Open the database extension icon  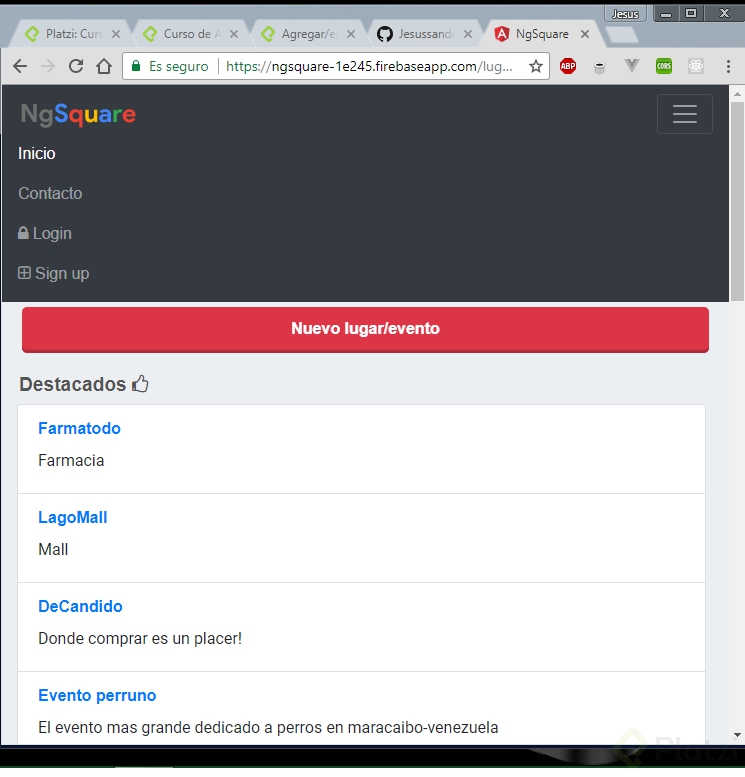click(600, 67)
